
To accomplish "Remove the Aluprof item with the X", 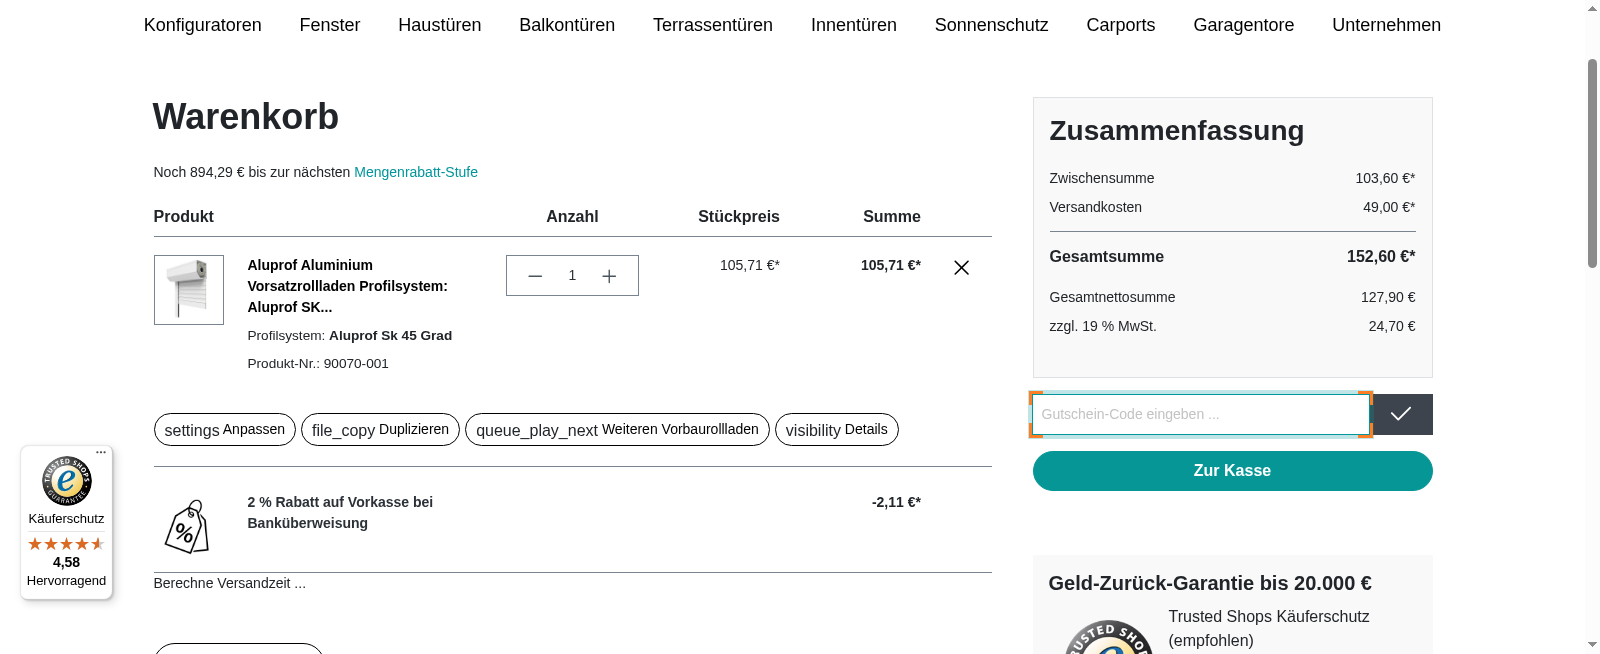I will pos(961,267).
